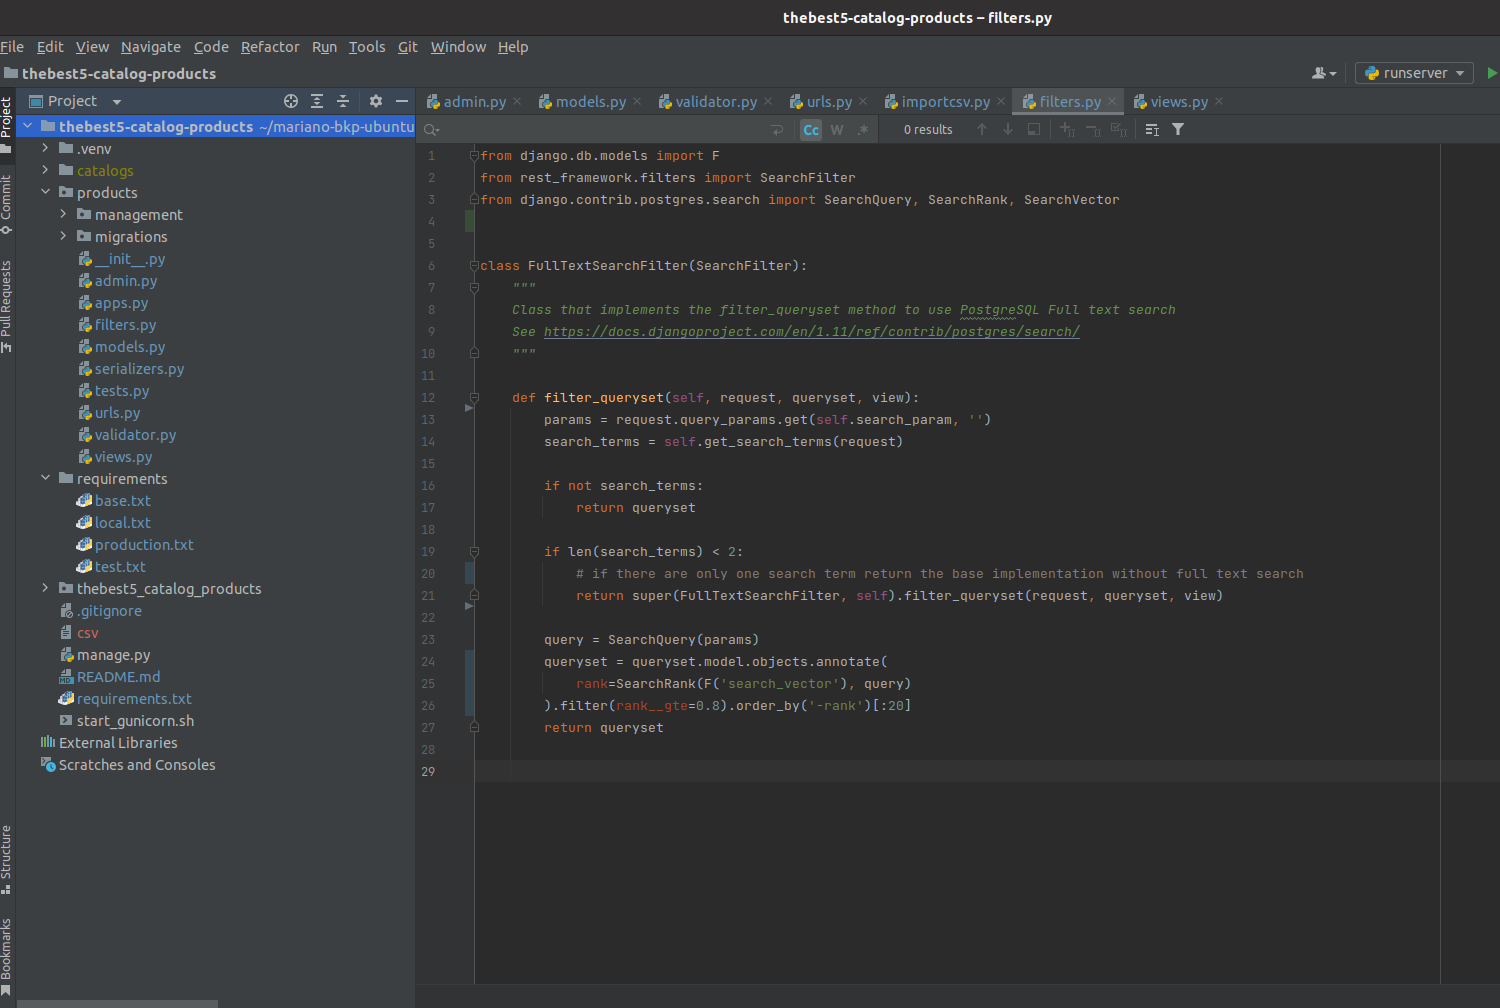The height and width of the screenshot is (1008, 1500).
Task: Open the runserver configuration dropdown
Action: click(x=1414, y=73)
